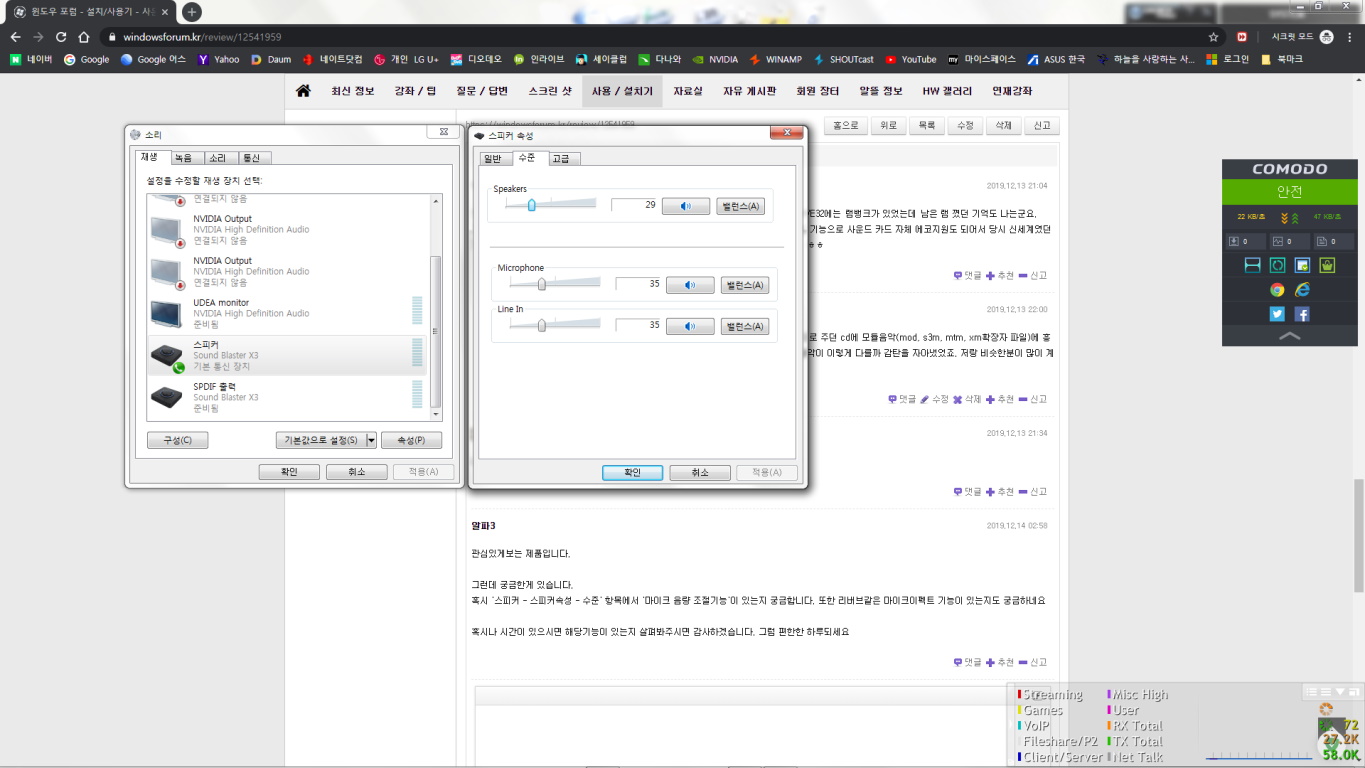1365x768 pixels.
Task: Open the 최신 정보 menu
Action: (353, 91)
